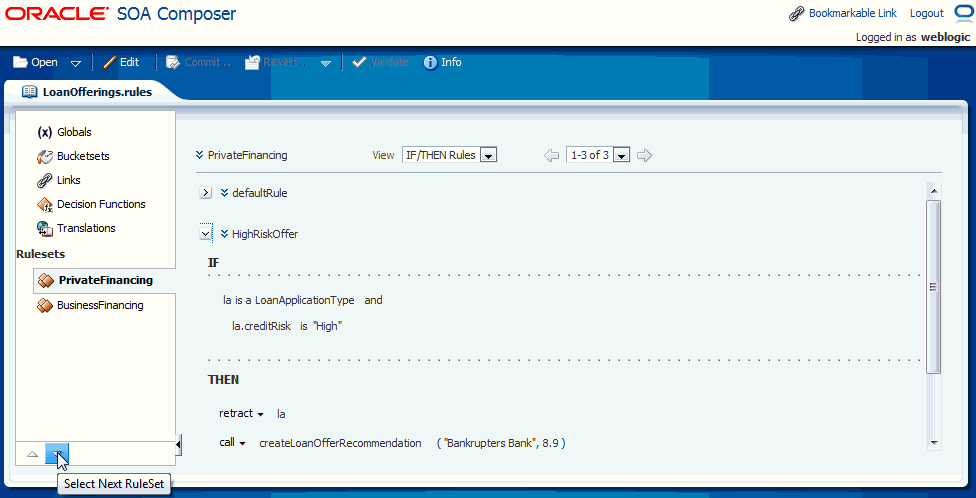This screenshot has height=498, width=976.
Task: Click the weblogic username text
Action: coord(946,37)
